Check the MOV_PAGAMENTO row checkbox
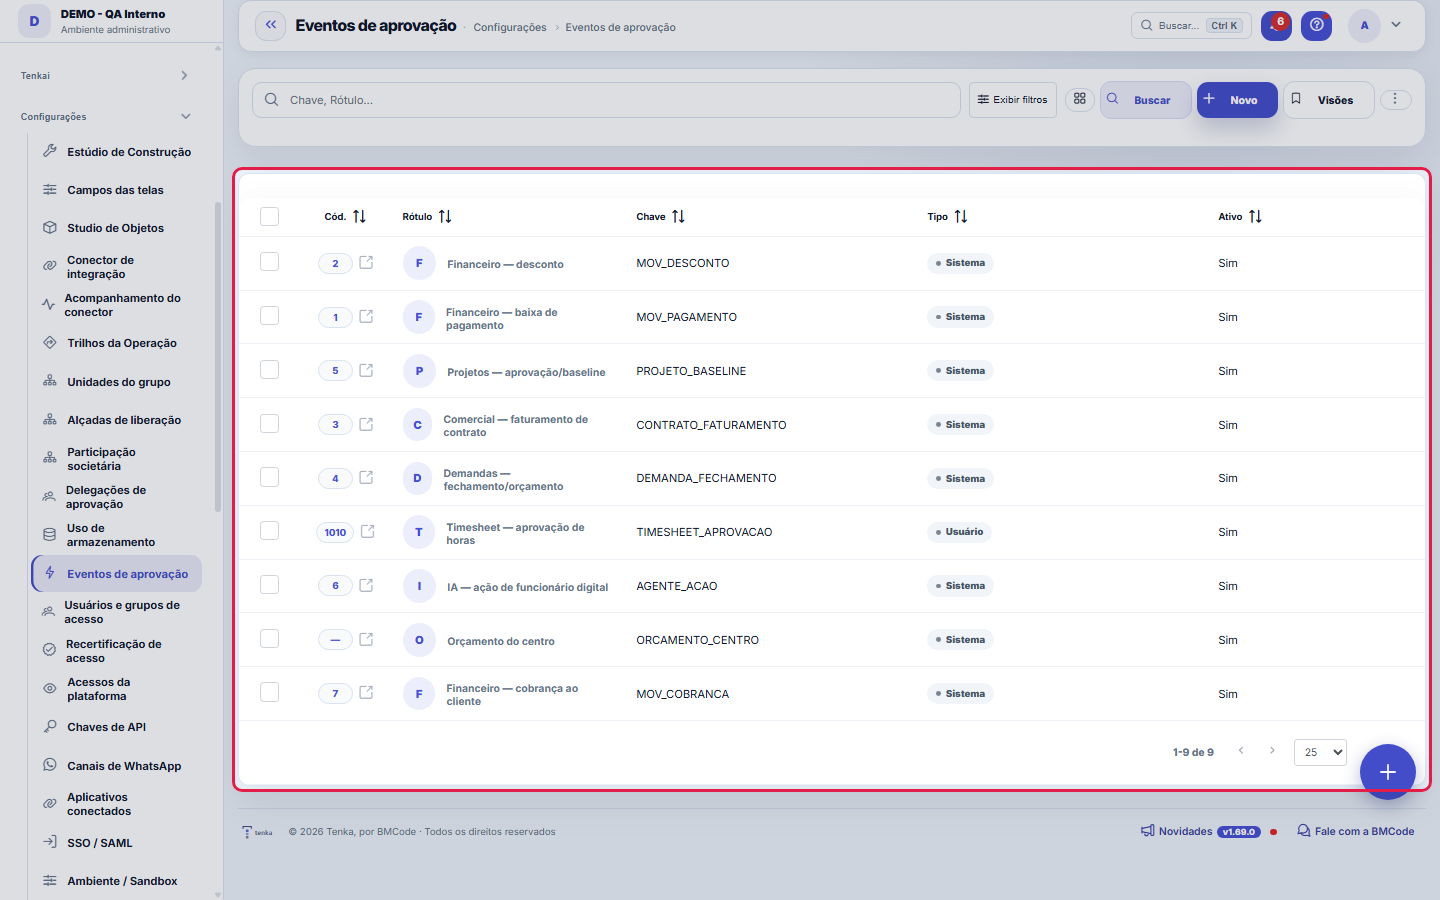 pyautogui.click(x=269, y=316)
